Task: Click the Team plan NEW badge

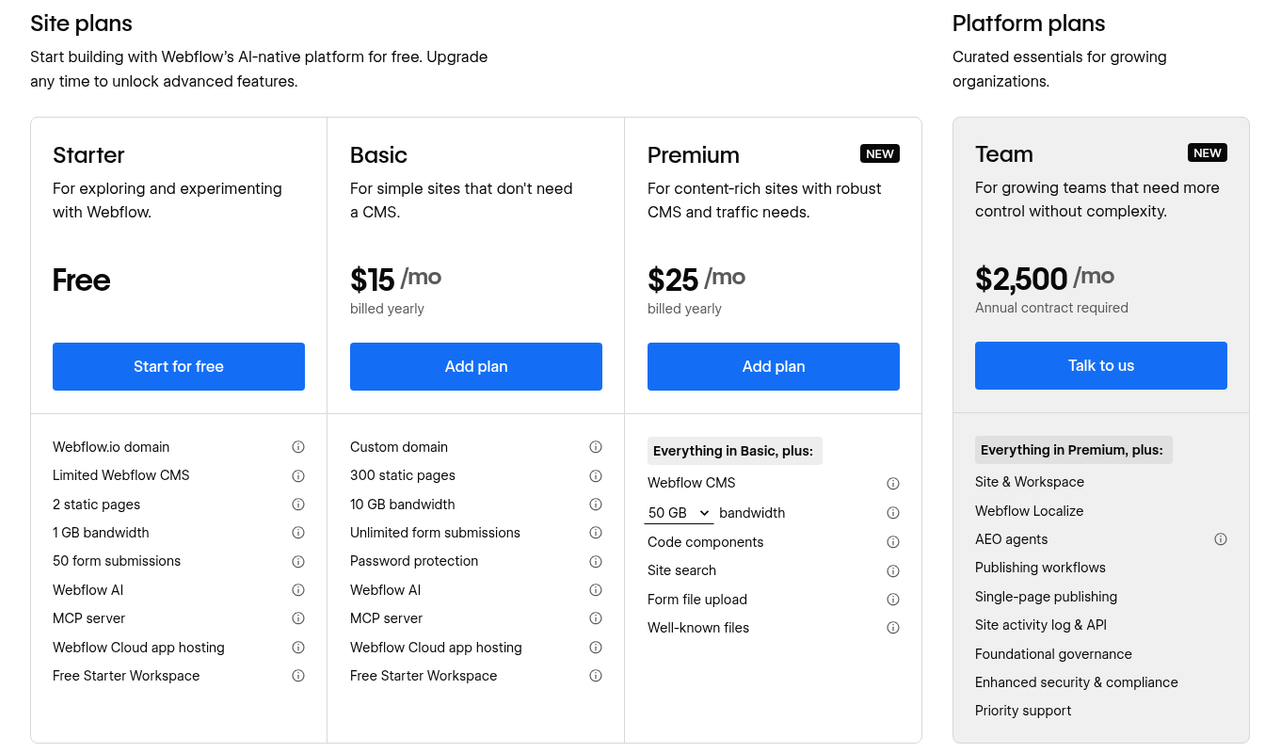Action: [1207, 153]
